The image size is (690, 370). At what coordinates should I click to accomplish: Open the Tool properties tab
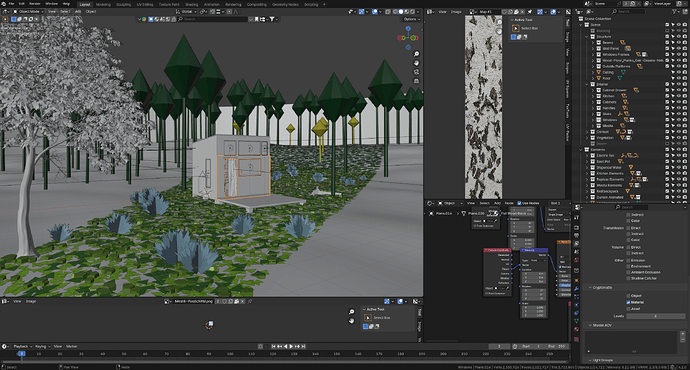pos(576,218)
